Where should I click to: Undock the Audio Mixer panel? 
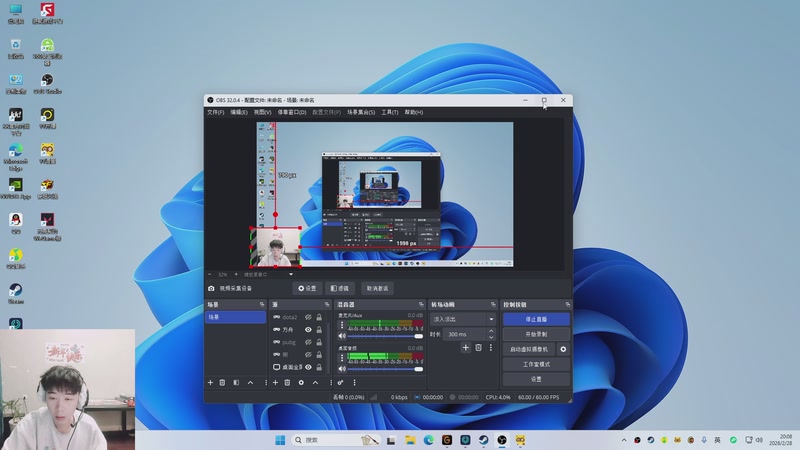pos(421,305)
